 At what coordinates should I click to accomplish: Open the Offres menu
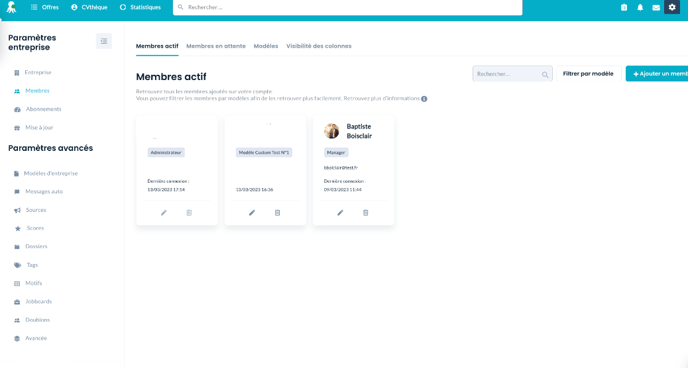45,7
